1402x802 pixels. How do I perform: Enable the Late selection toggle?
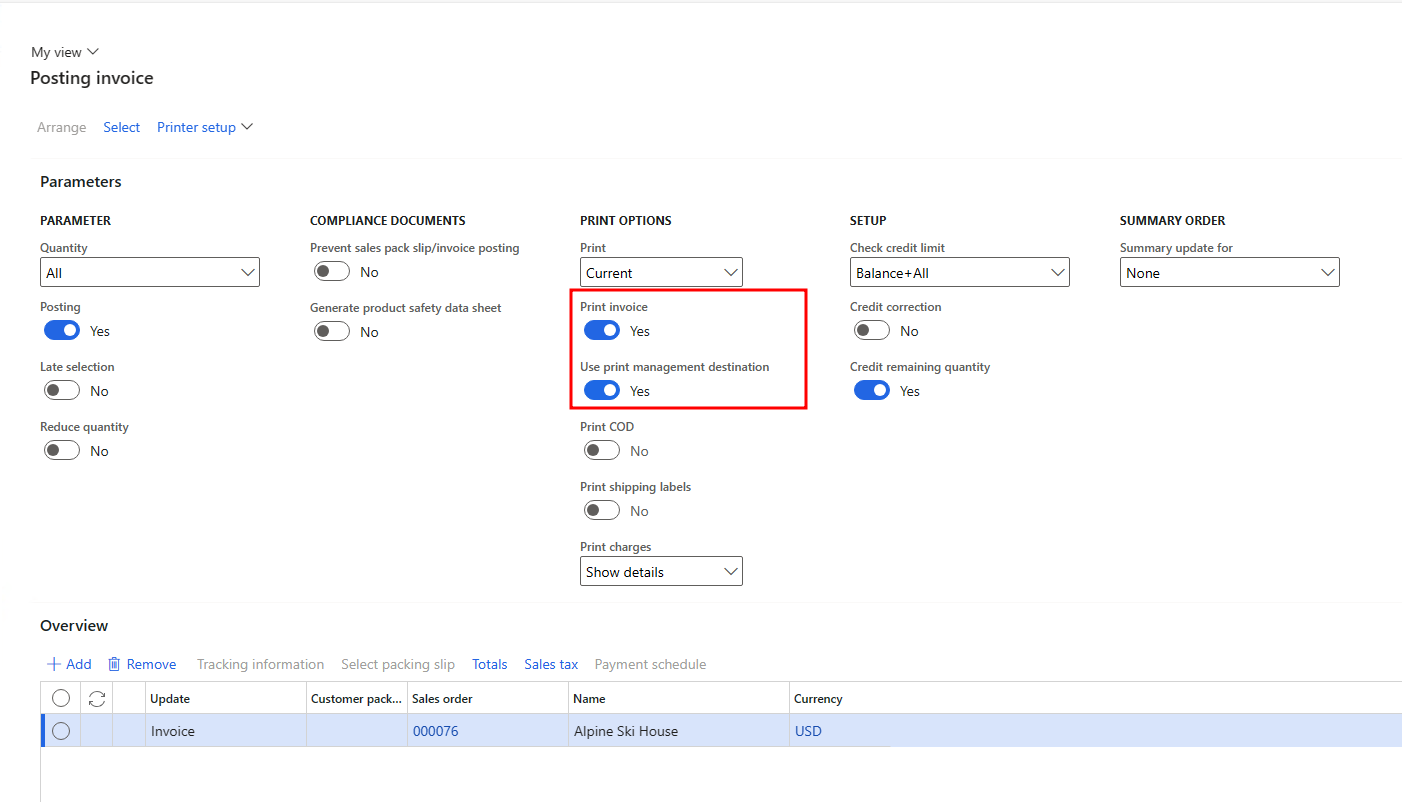click(62, 391)
